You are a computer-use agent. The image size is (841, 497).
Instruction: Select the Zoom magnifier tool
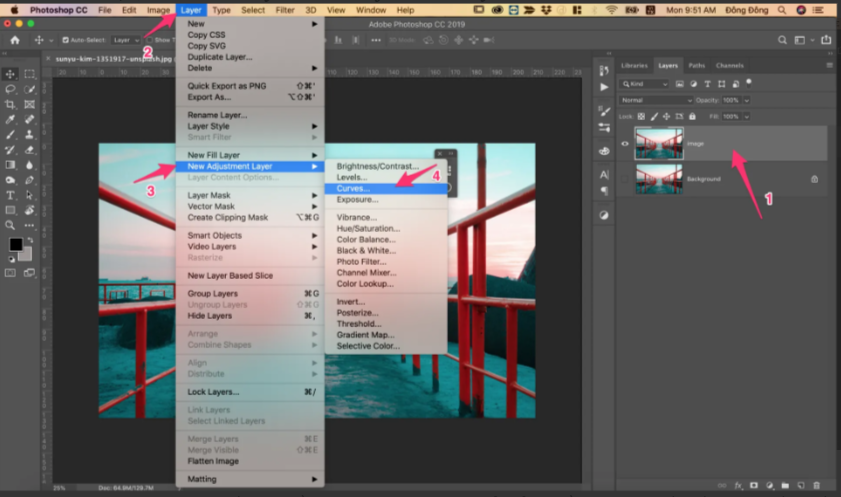[x=11, y=225]
